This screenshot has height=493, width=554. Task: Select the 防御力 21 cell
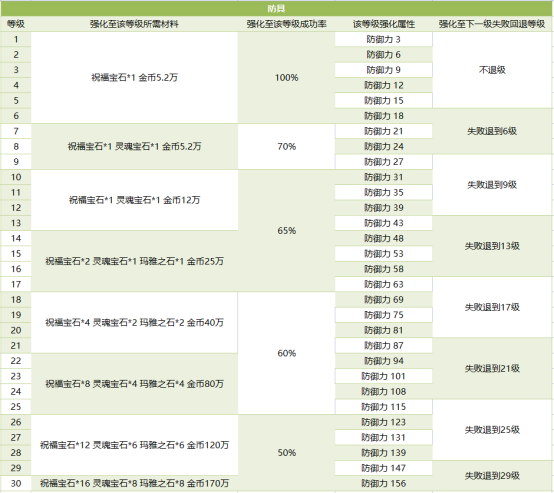tap(384, 131)
